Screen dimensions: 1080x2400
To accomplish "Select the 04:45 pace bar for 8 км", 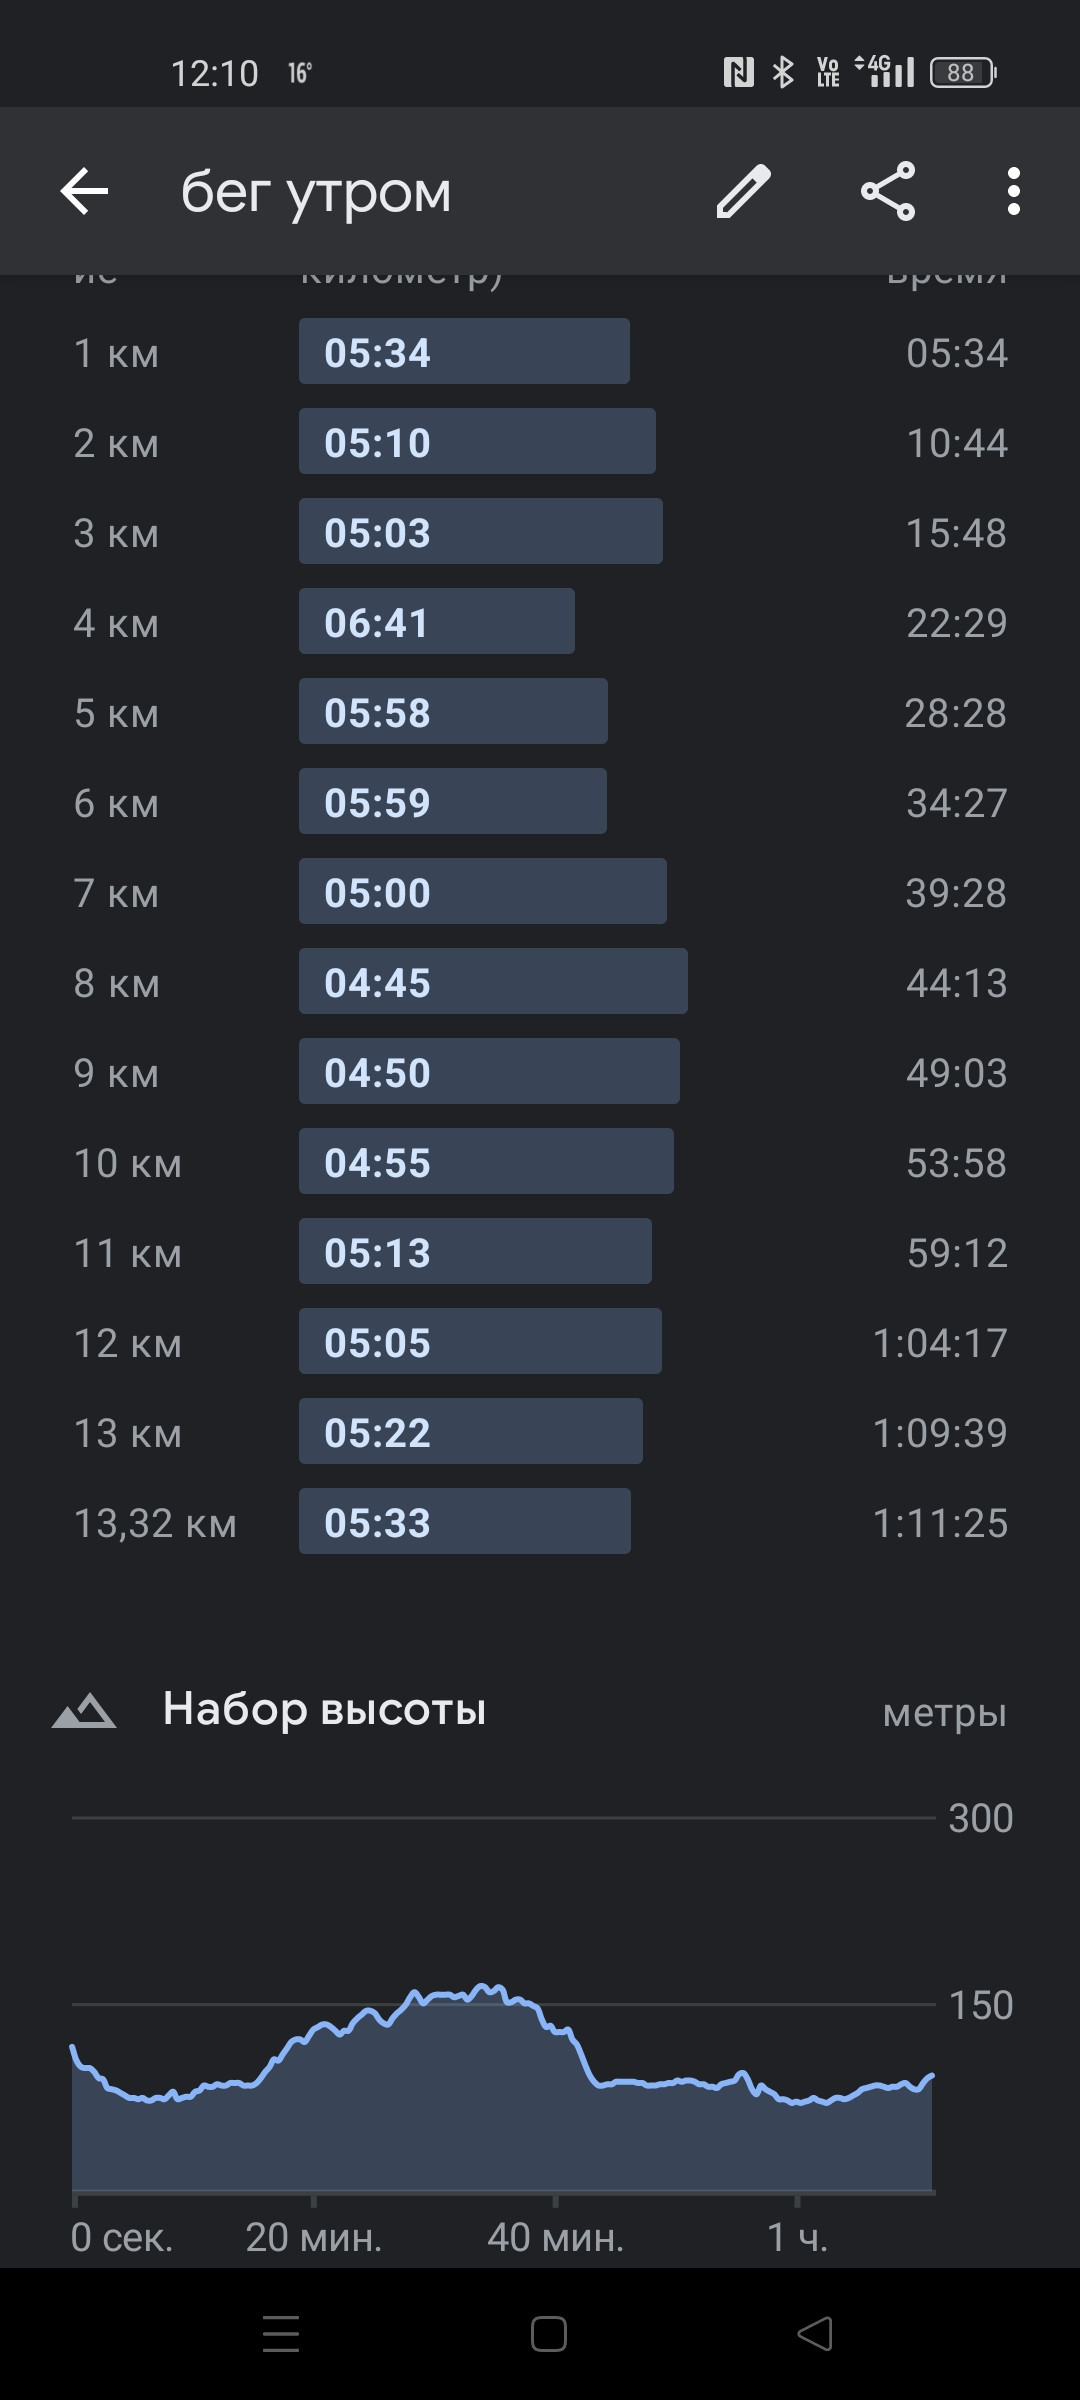I will [x=493, y=981].
